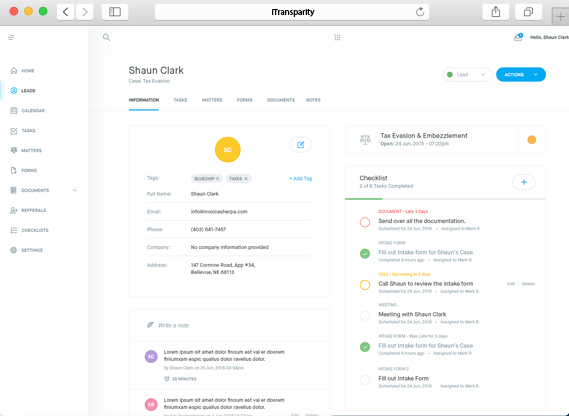The image size is (569, 416).
Task: Show browser tab overview
Action: [x=528, y=12]
